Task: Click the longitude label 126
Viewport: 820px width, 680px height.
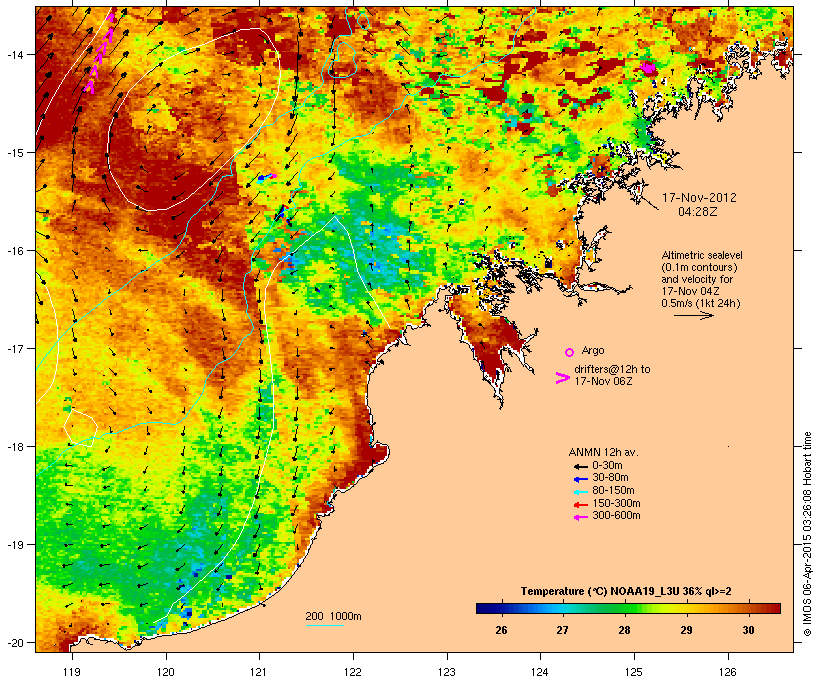Action: [x=727, y=672]
